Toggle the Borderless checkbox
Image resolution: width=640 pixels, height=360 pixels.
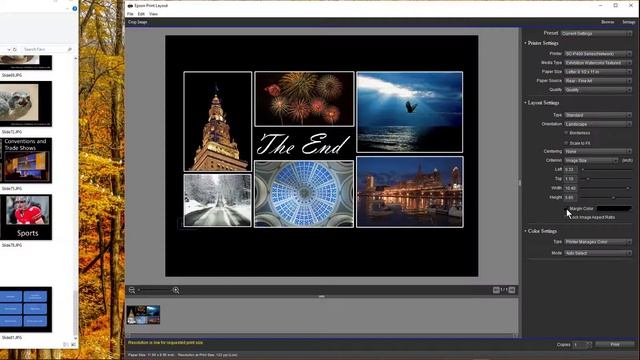[x=566, y=133]
